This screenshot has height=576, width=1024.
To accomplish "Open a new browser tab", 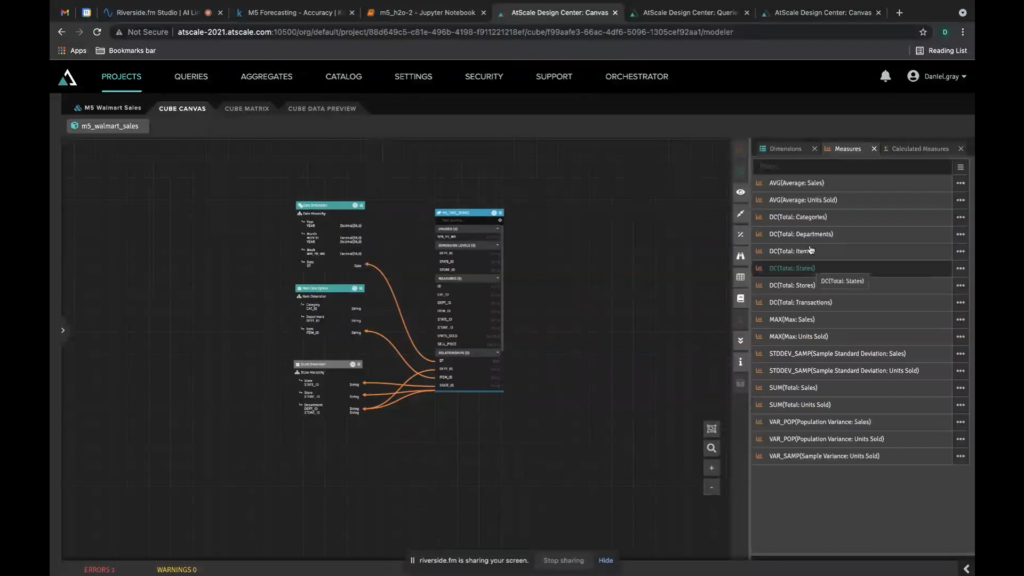I will tap(899, 12).
